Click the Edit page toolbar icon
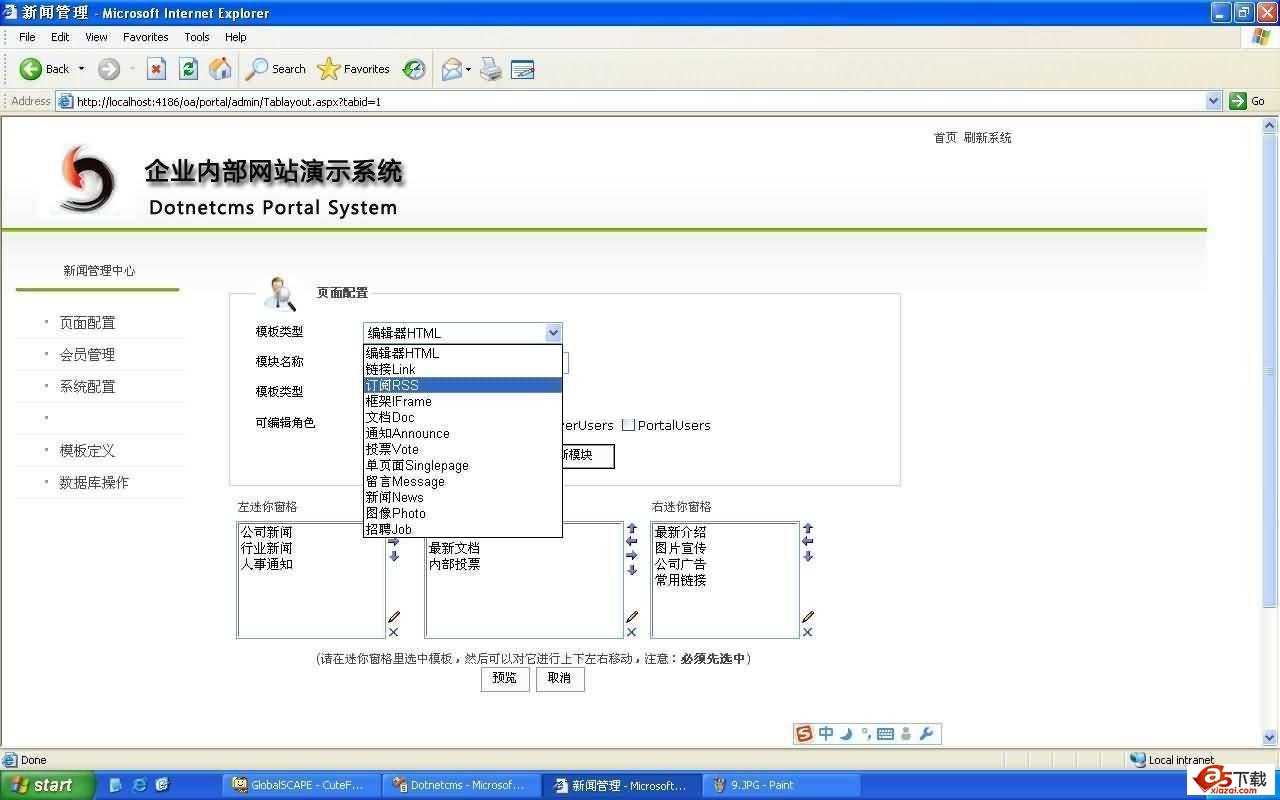The width and height of the screenshot is (1280, 800). coord(522,69)
